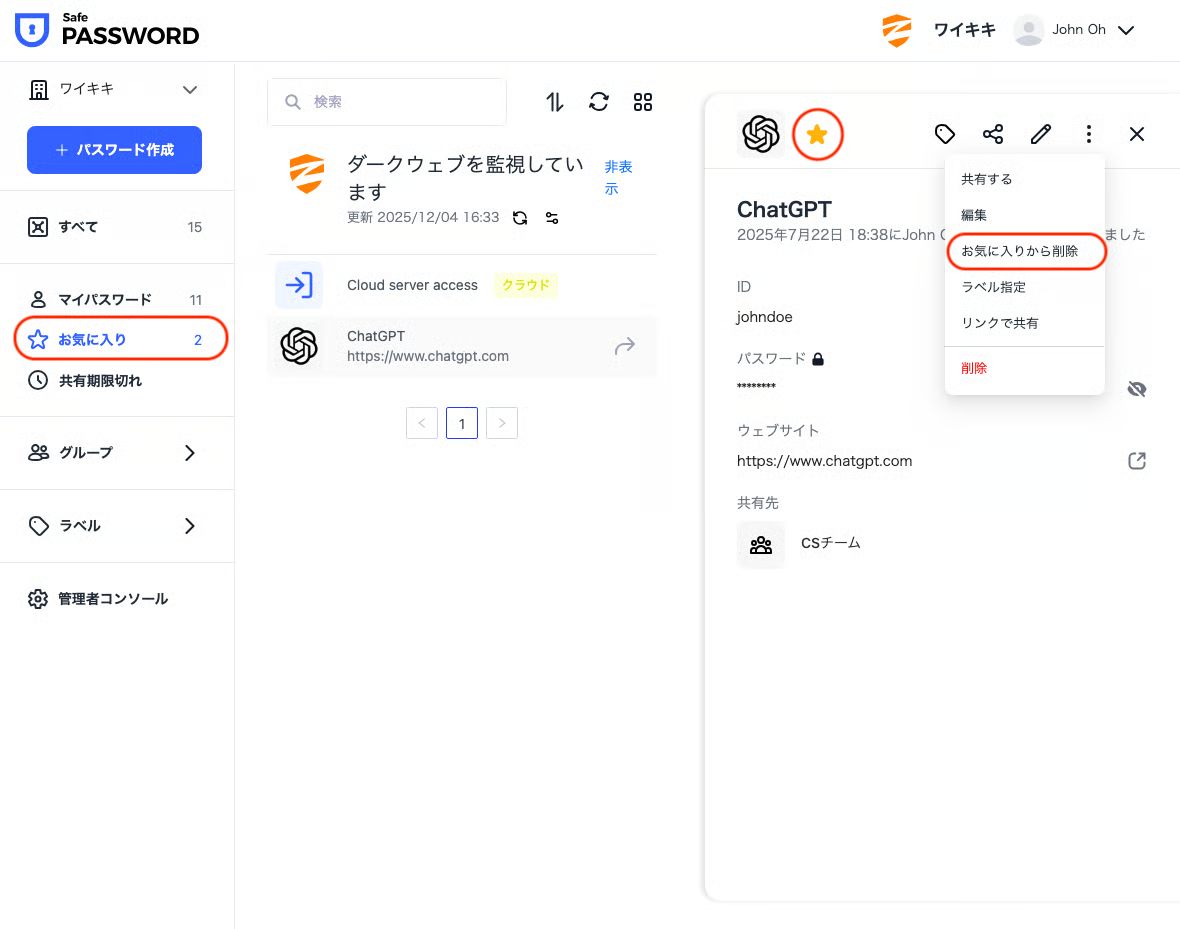Select the Cloud server access entry
This screenshot has height=929, width=1180.
tap(412, 285)
